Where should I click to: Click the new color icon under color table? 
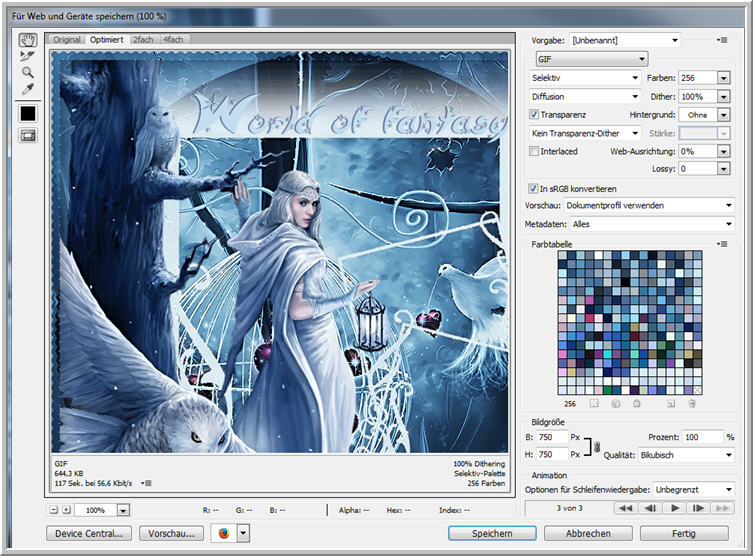[x=671, y=403]
